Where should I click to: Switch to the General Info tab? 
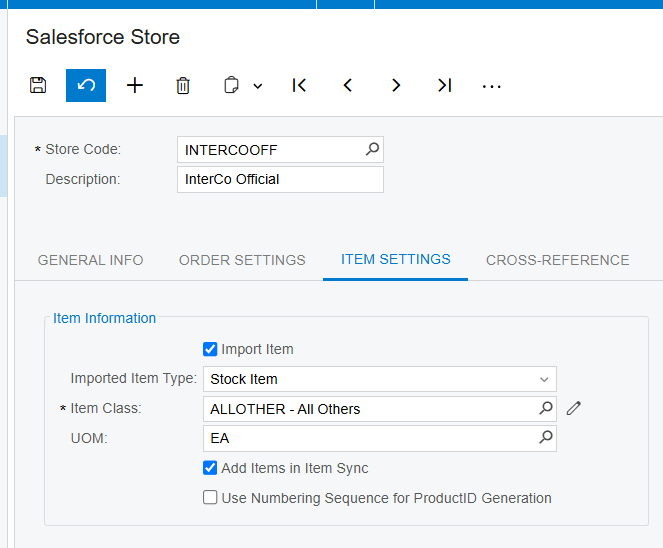tap(90, 260)
